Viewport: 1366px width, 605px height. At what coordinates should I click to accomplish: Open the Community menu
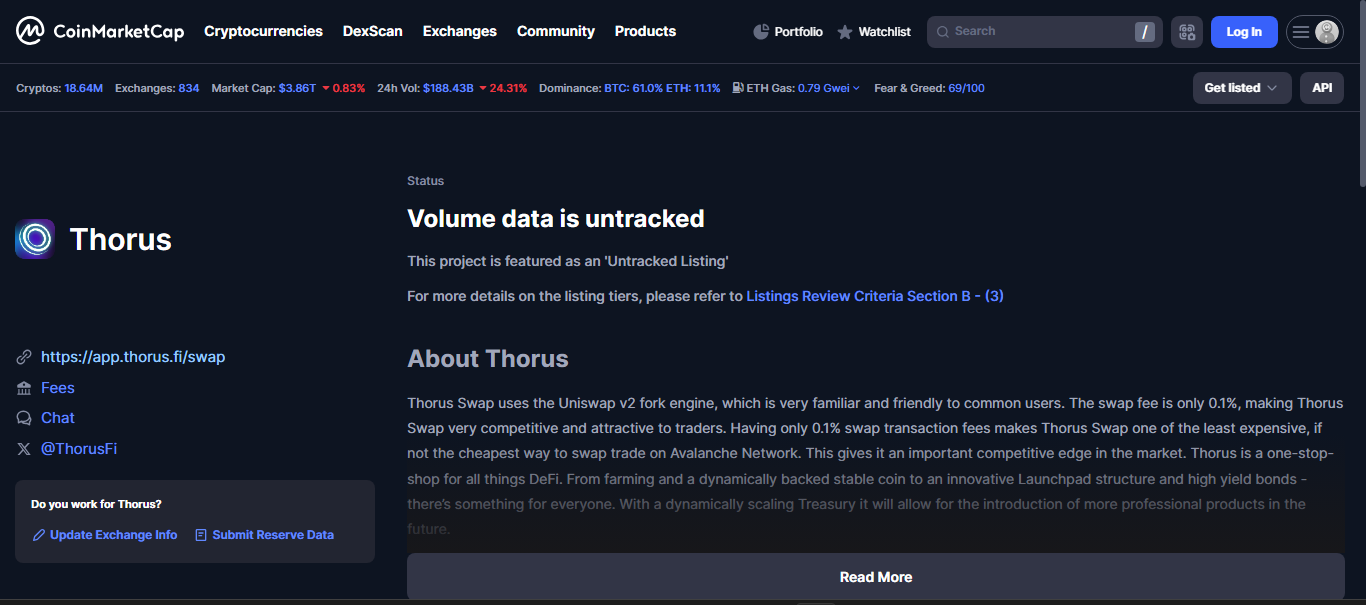pyautogui.click(x=556, y=31)
